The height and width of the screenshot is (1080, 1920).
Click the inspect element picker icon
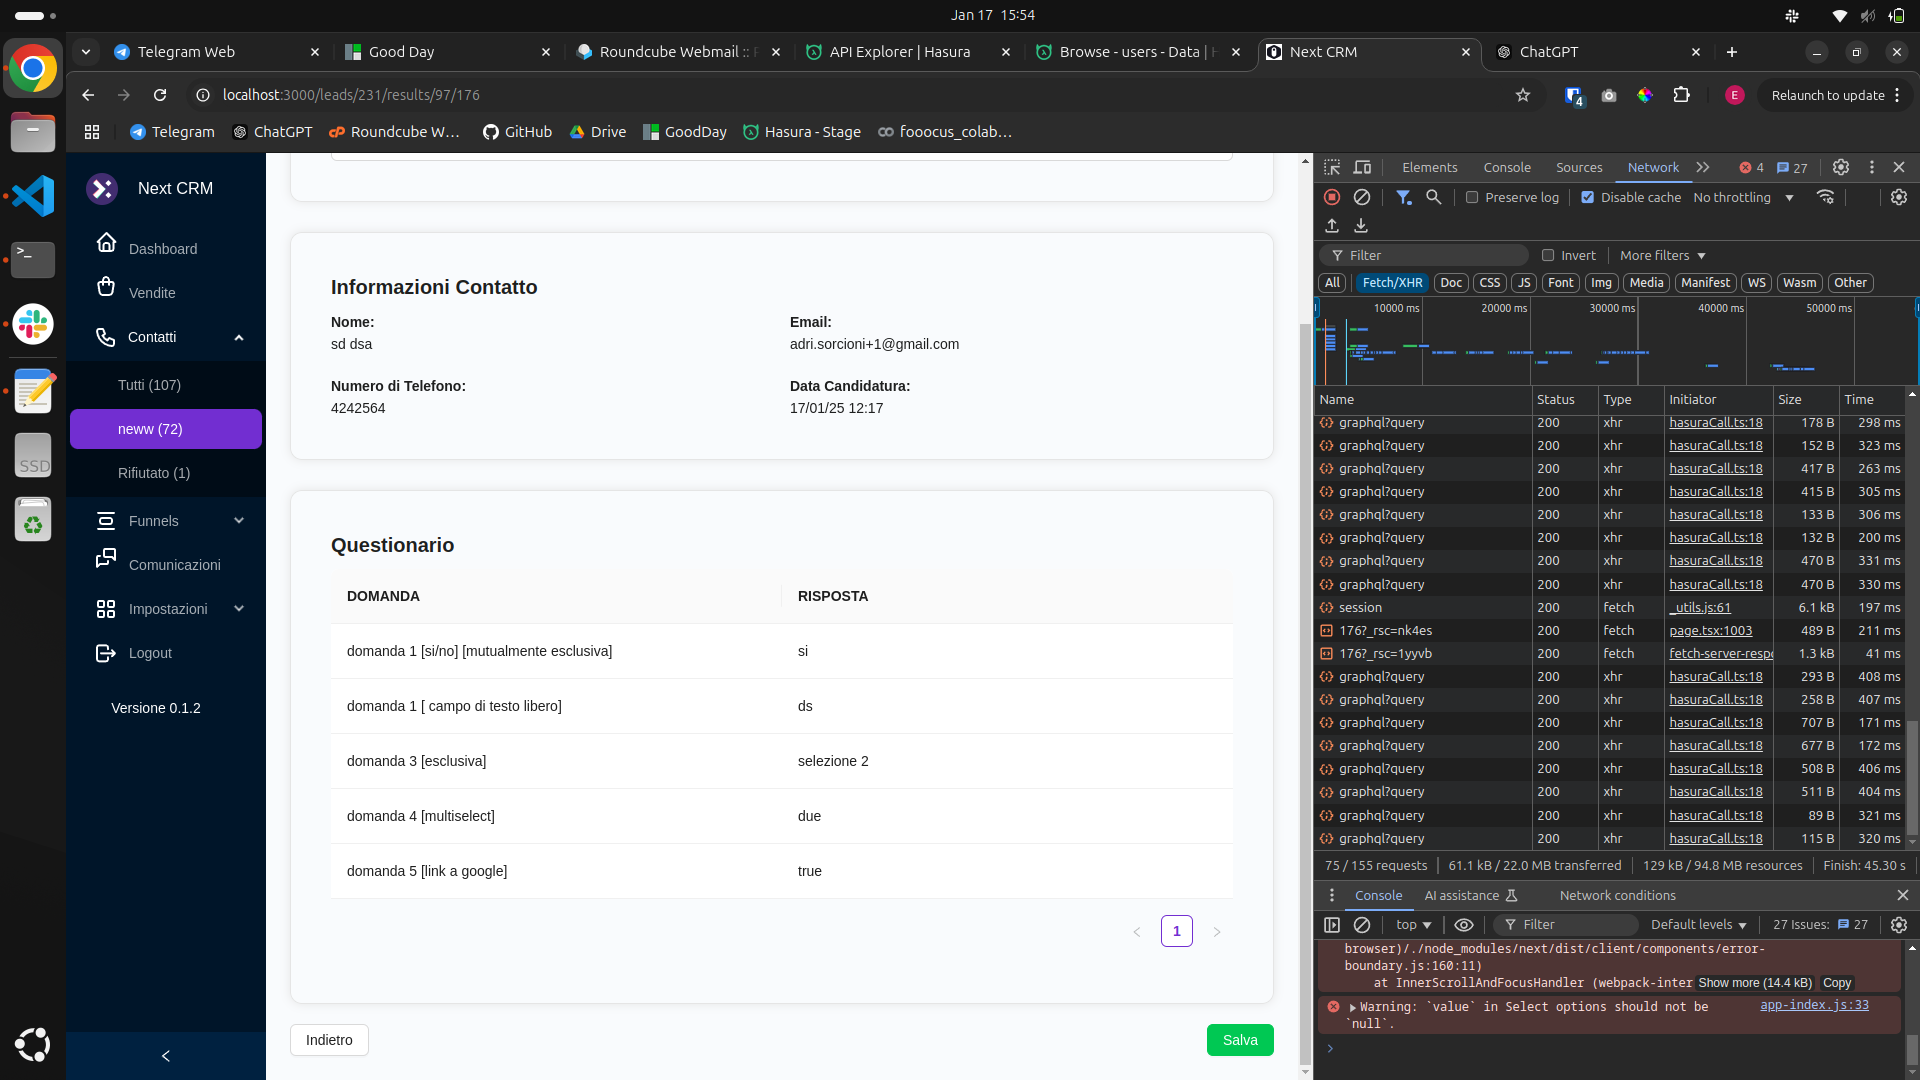point(1332,167)
